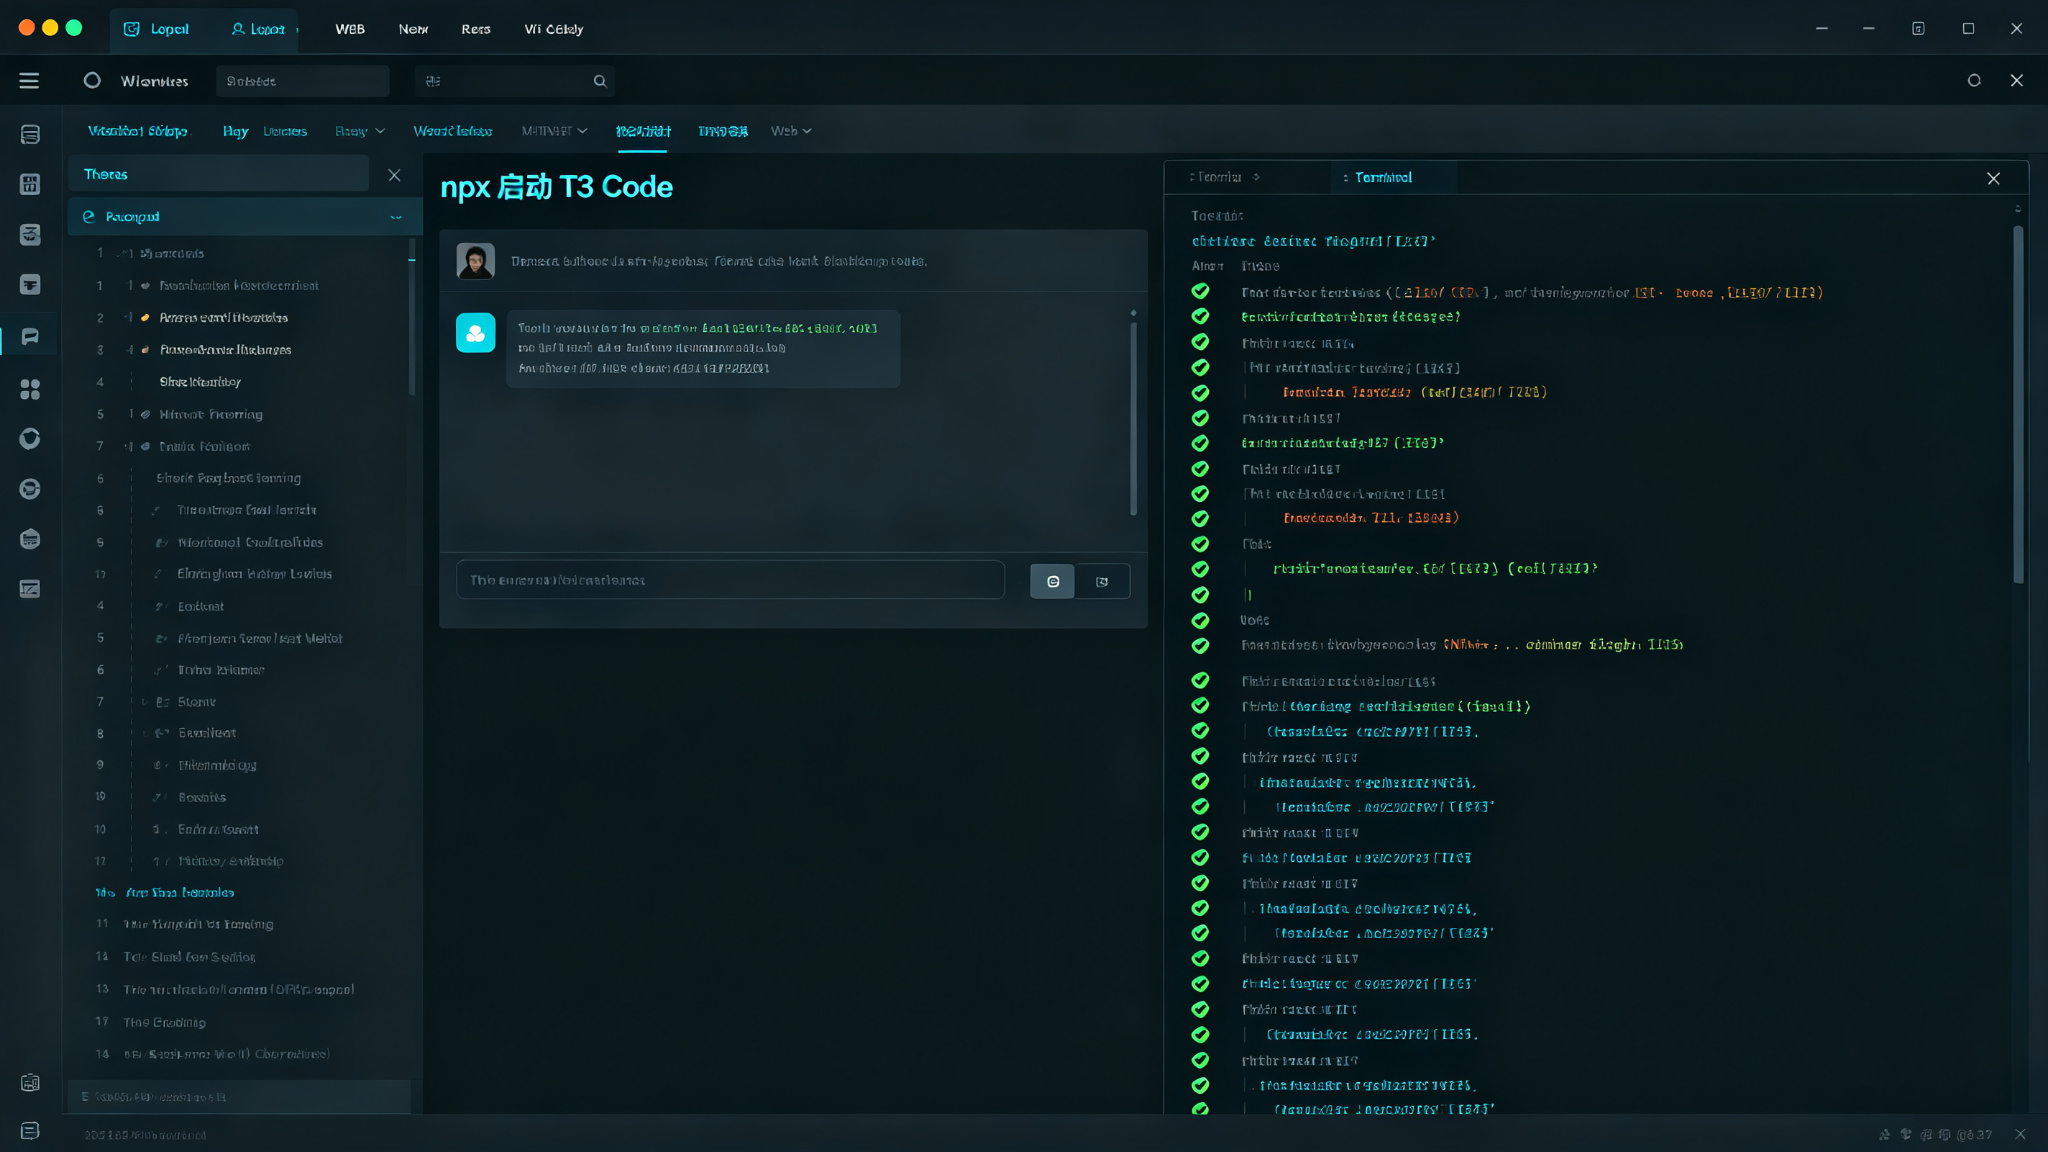Click the send button beside message input
This screenshot has height=1152, width=2048.
click(x=1052, y=581)
